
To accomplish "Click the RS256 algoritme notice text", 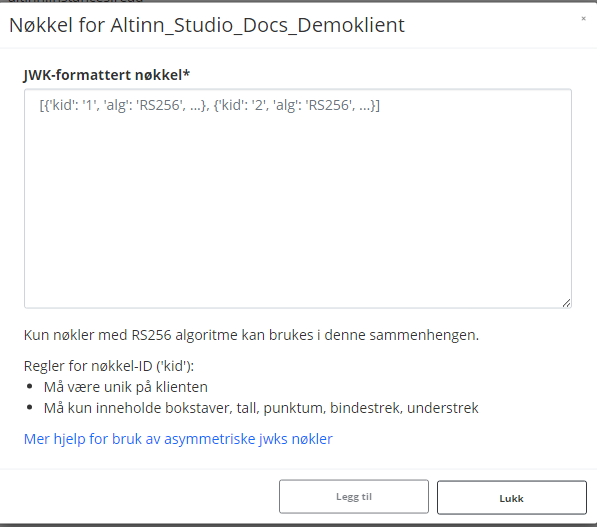I will click(x=251, y=335).
